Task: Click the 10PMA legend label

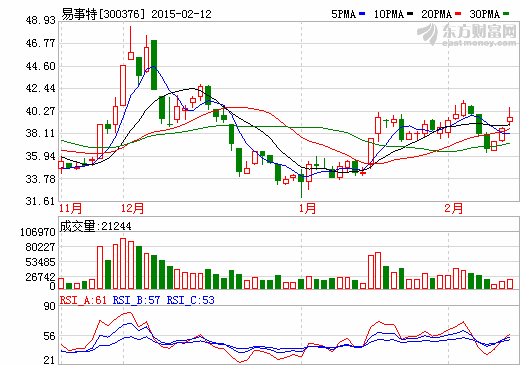Action: (x=389, y=14)
